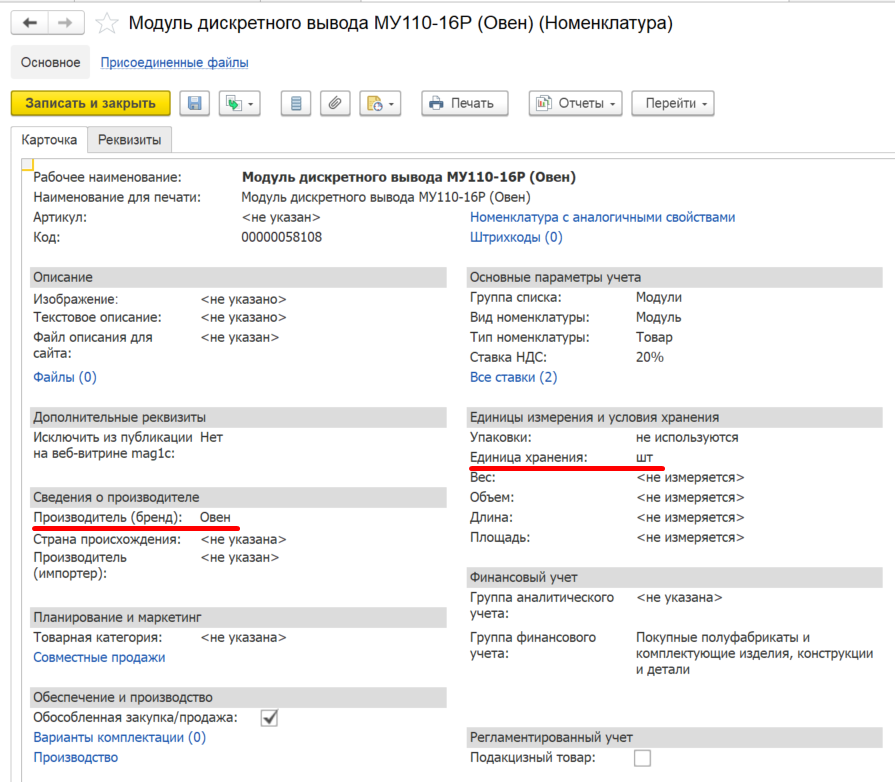
Task: Select the Карточка tab
Action: (x=49, y=140)
